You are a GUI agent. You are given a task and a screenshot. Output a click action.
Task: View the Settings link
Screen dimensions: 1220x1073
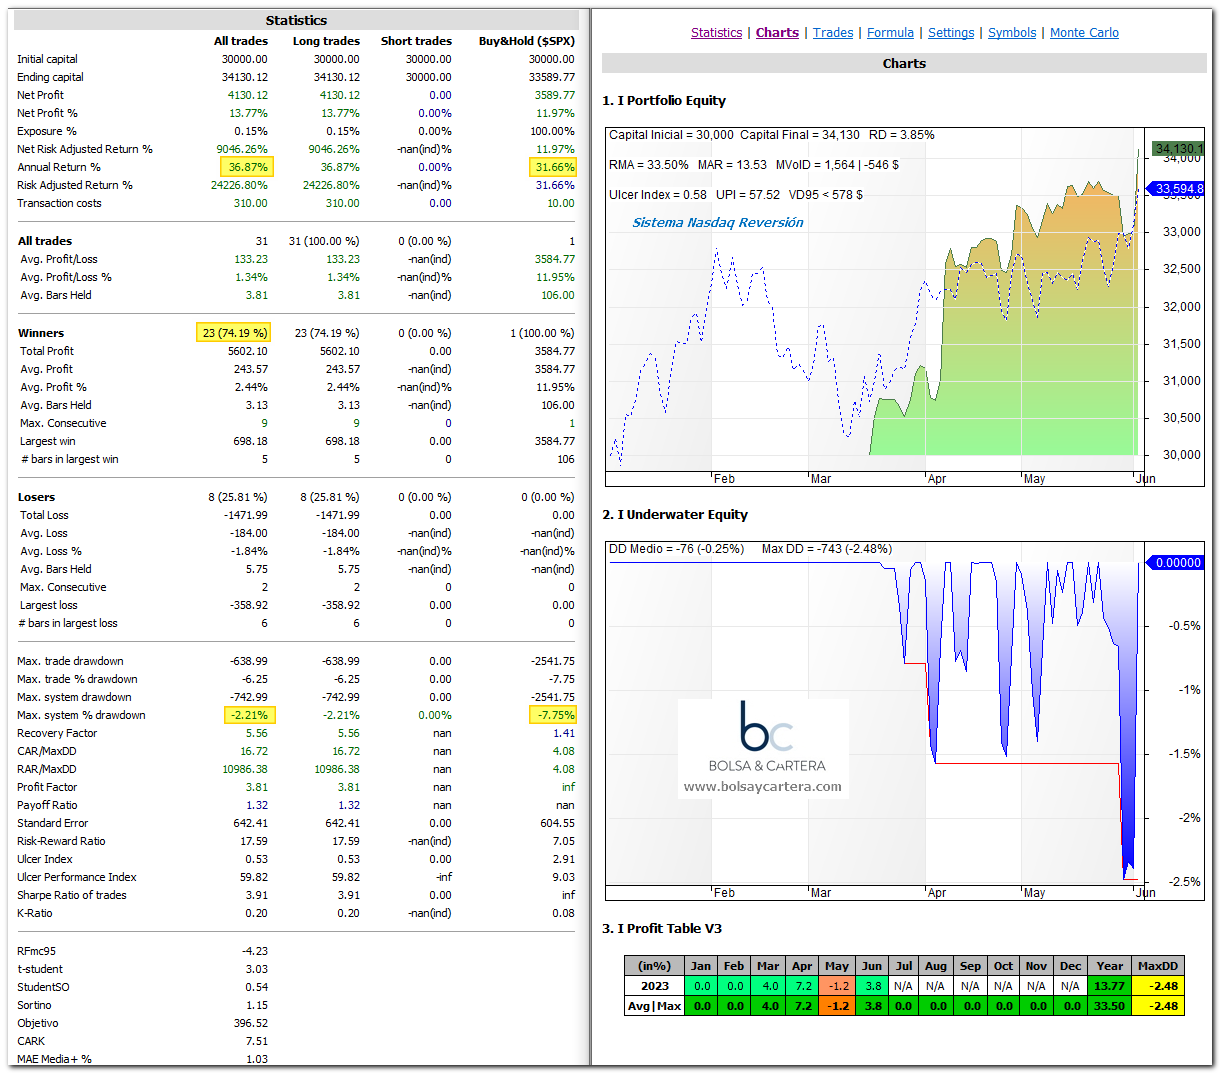(951, 33)
